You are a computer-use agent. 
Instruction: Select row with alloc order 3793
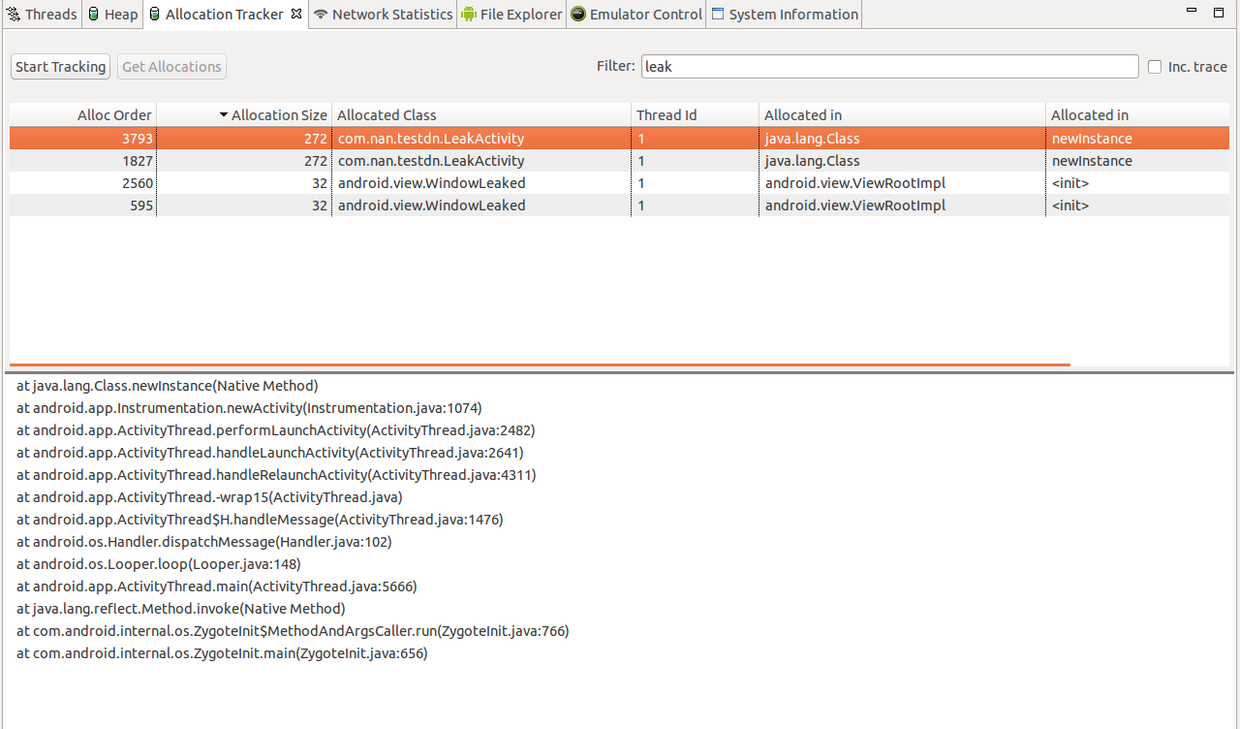pyautogui.click(x=619, y=138)
